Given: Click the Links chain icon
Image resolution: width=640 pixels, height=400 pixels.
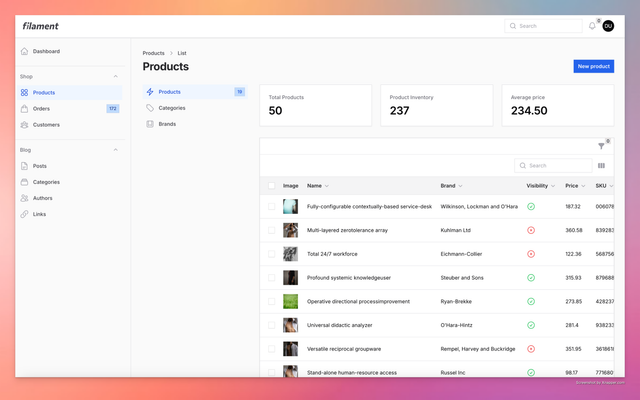Looking at the screenshot, I should [x=24, y=214].
